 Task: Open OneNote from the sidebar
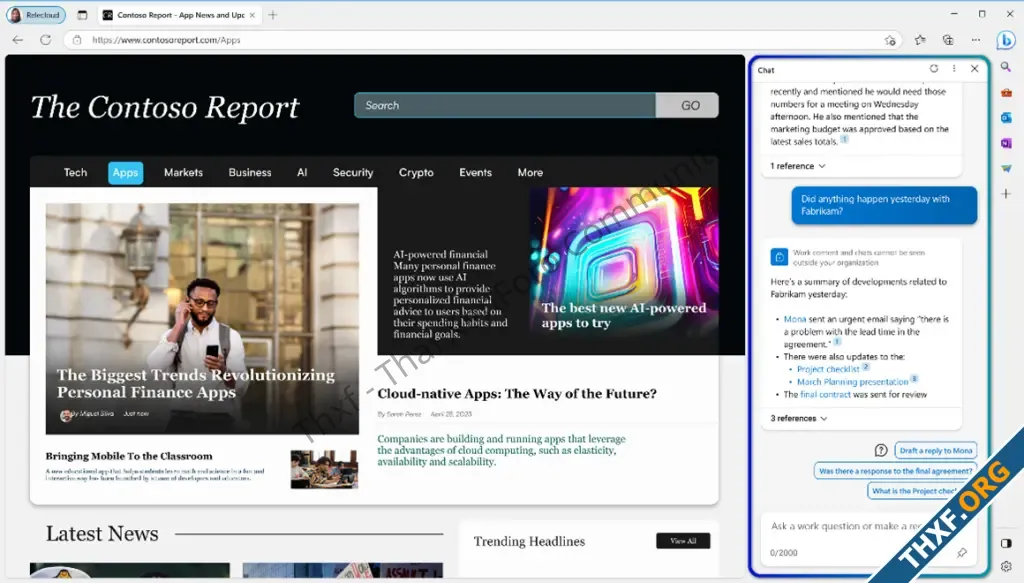click(1006, 143)
